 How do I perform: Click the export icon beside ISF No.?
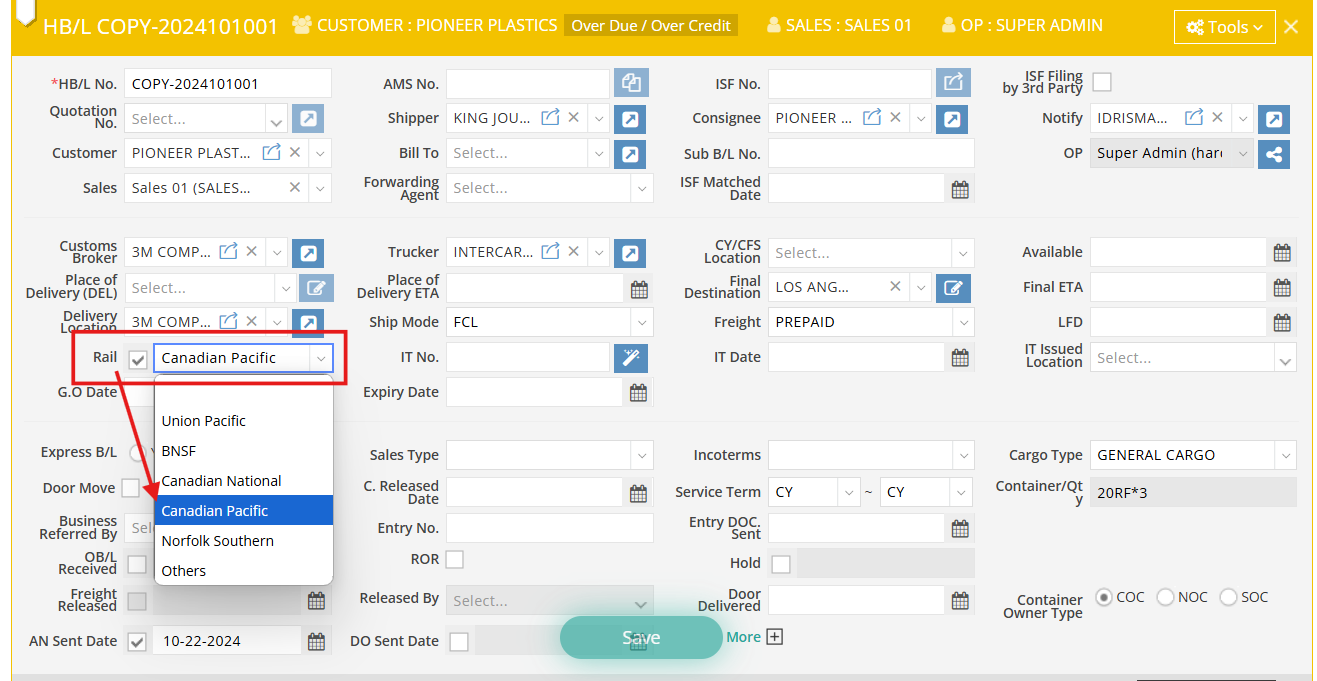point(953,83)
